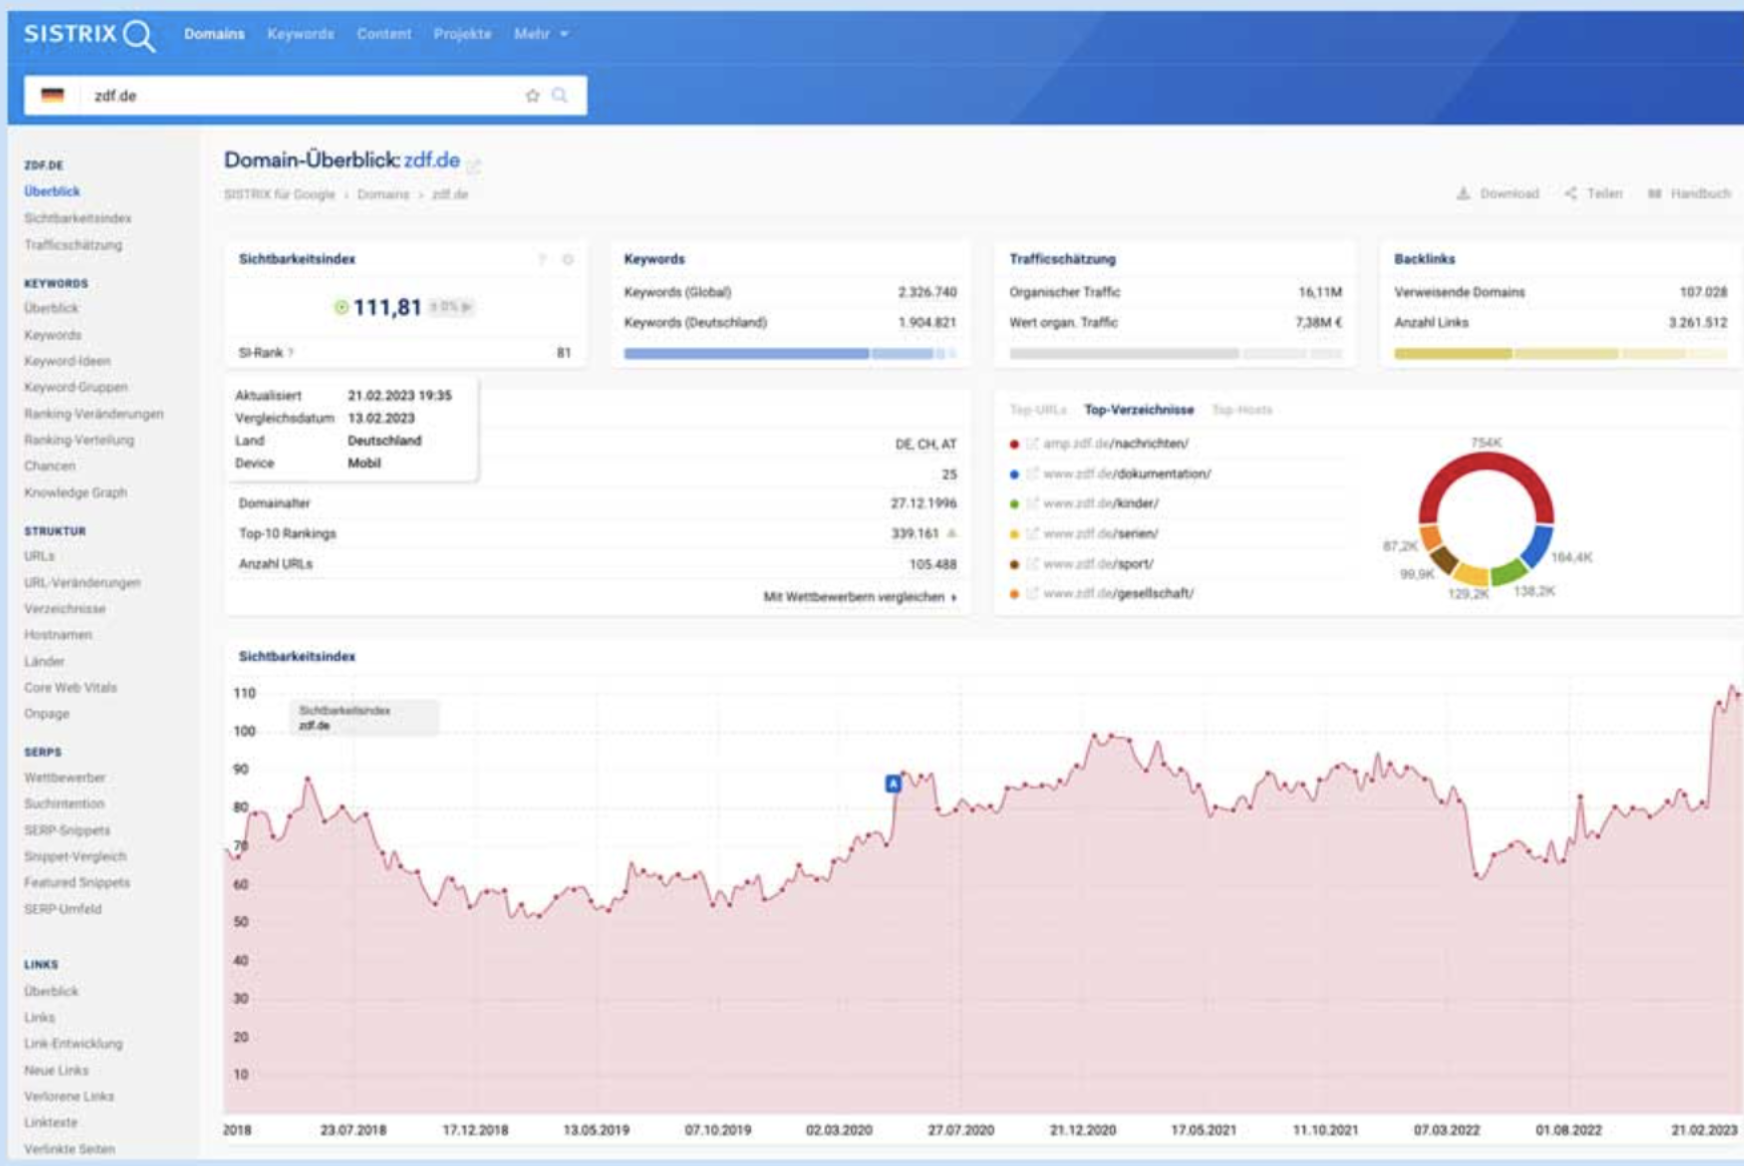Open Onpage in the sidebar
1744x1166 pixels.
click(47, 714)
